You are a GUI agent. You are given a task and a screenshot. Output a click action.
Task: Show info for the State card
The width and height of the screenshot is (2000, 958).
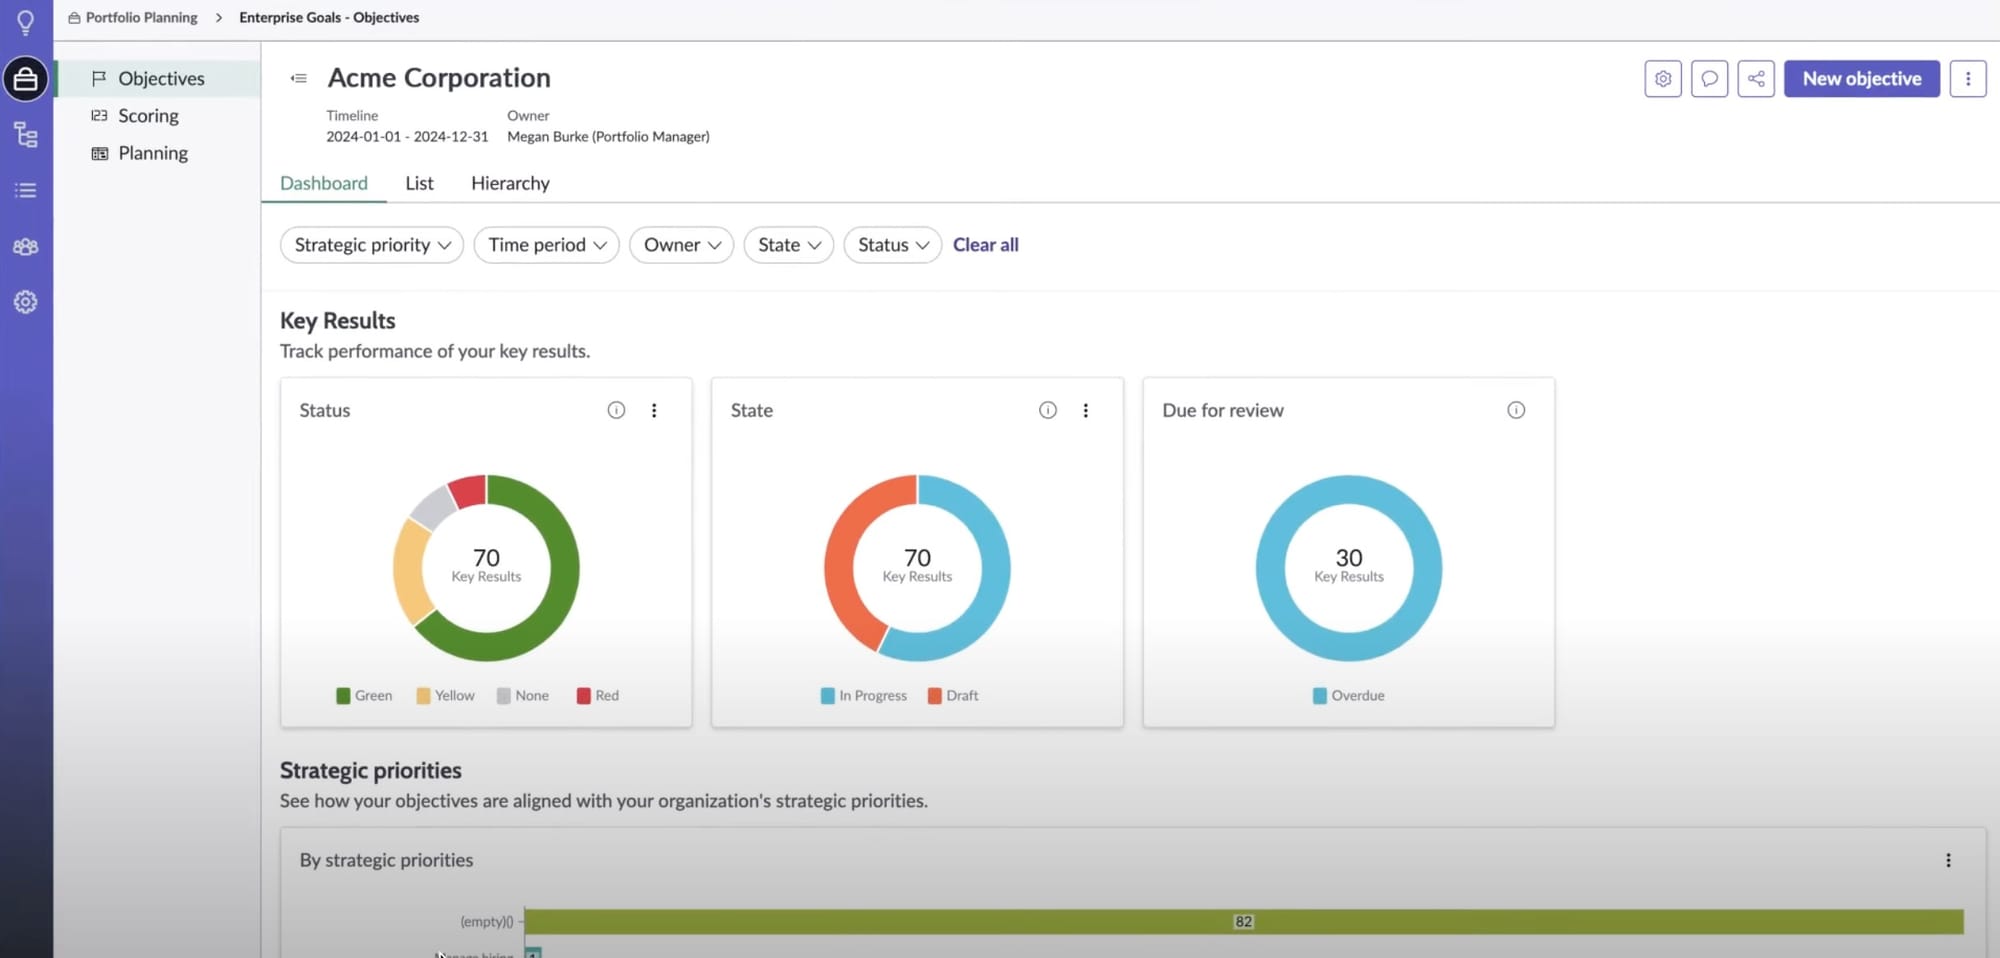1048,410
